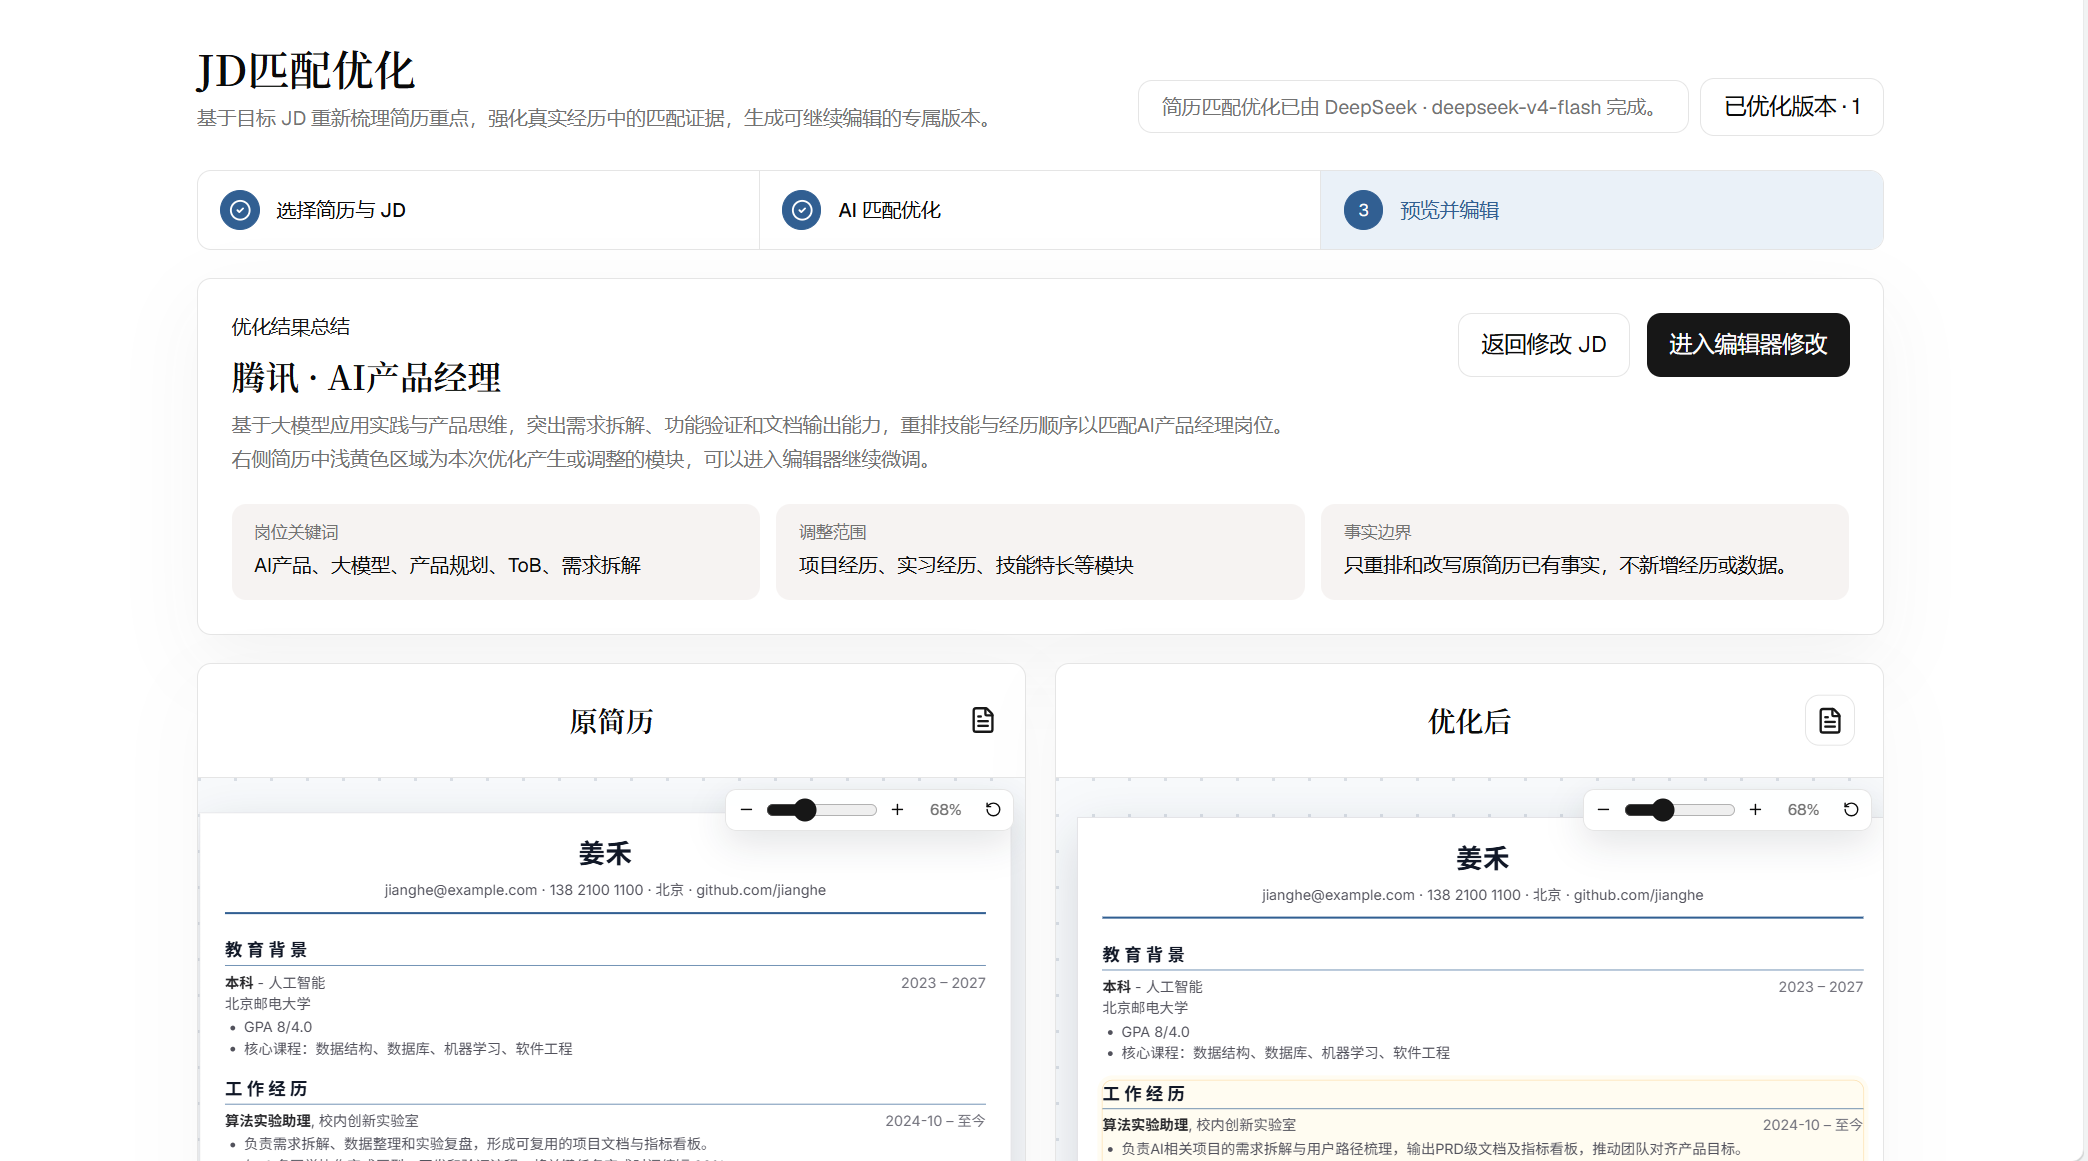Adjust zoom slider in 优化后 preview
2088x1161 pixels.
1680,810
